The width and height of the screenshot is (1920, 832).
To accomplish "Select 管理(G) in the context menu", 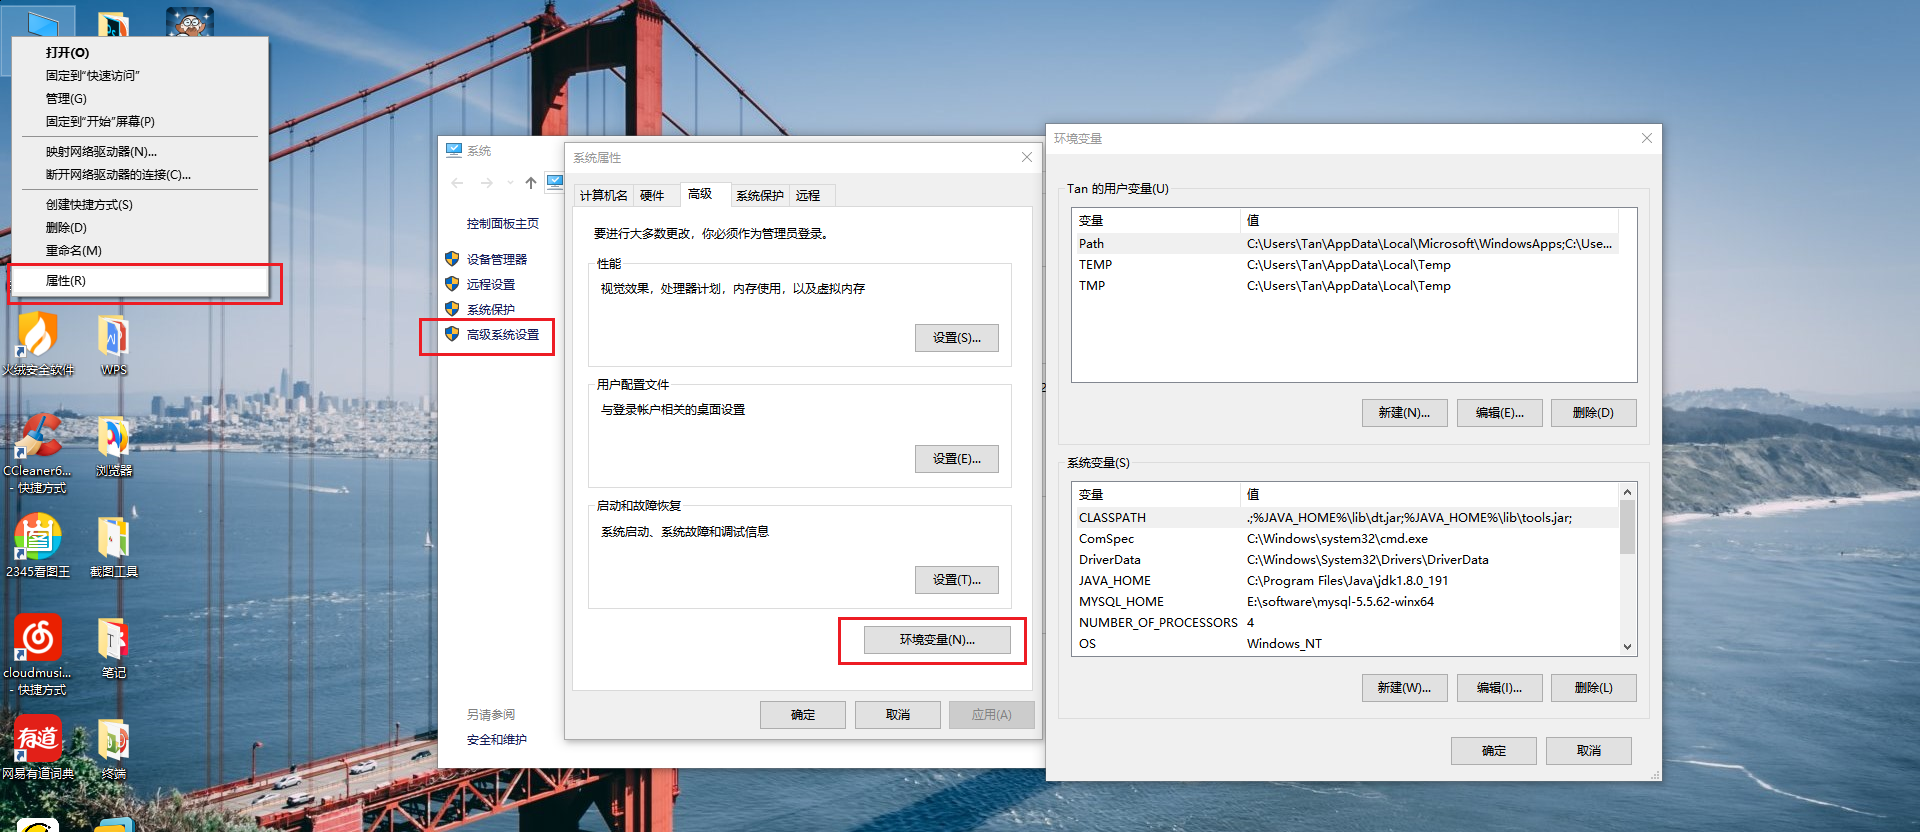I will (66, 99).
